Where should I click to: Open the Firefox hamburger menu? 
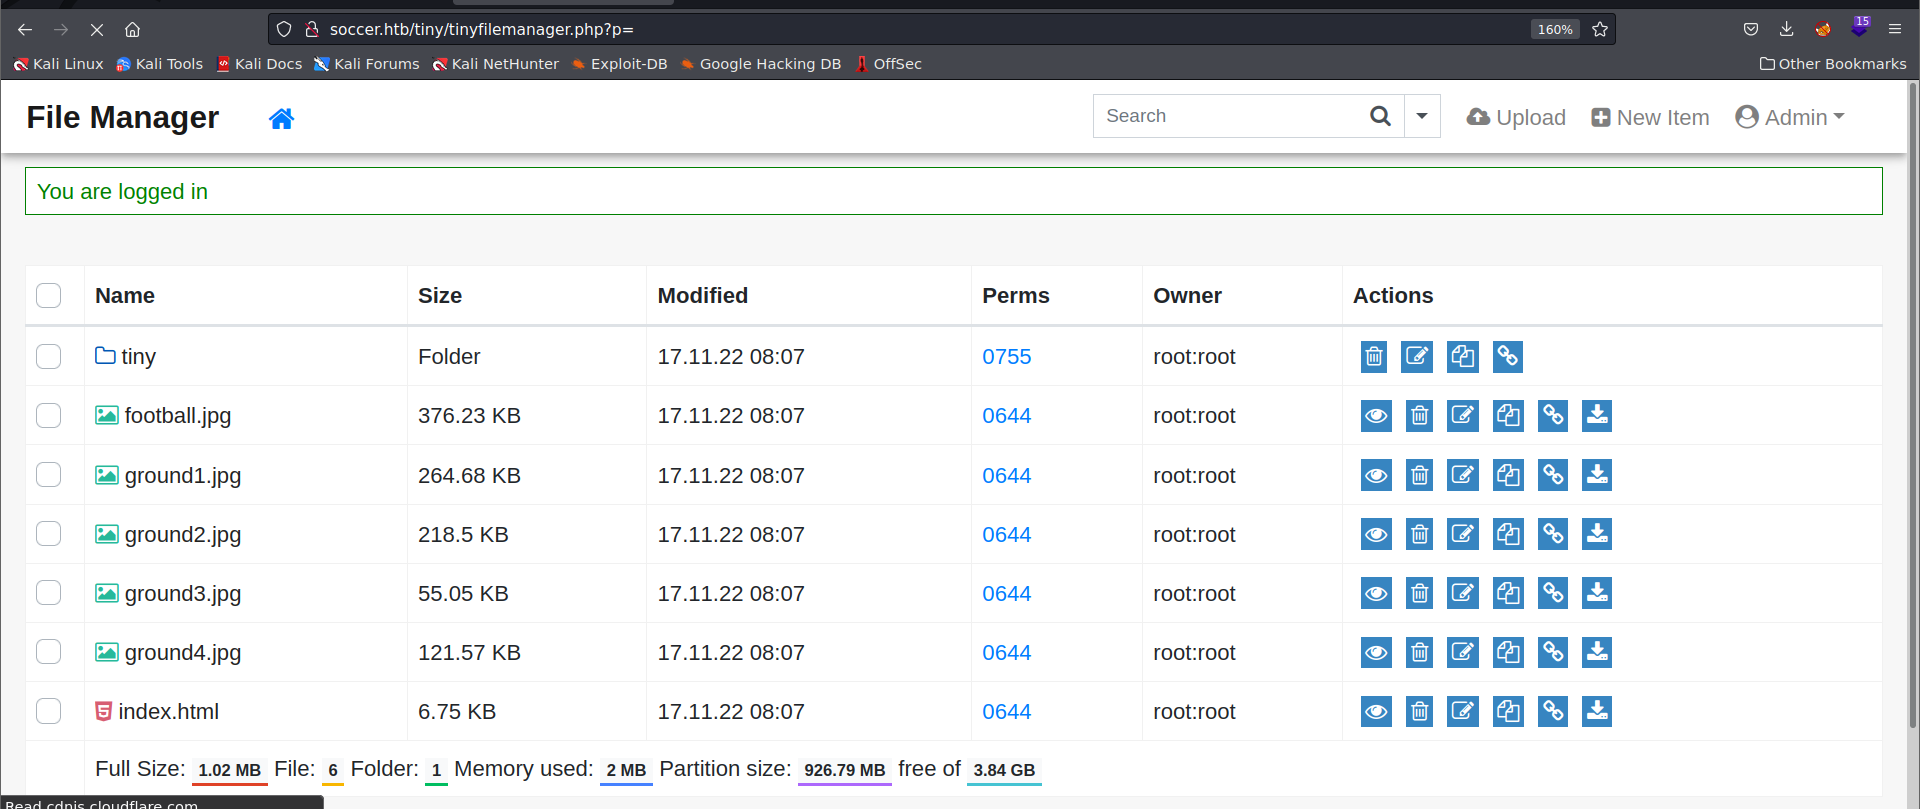point(1894,29)
